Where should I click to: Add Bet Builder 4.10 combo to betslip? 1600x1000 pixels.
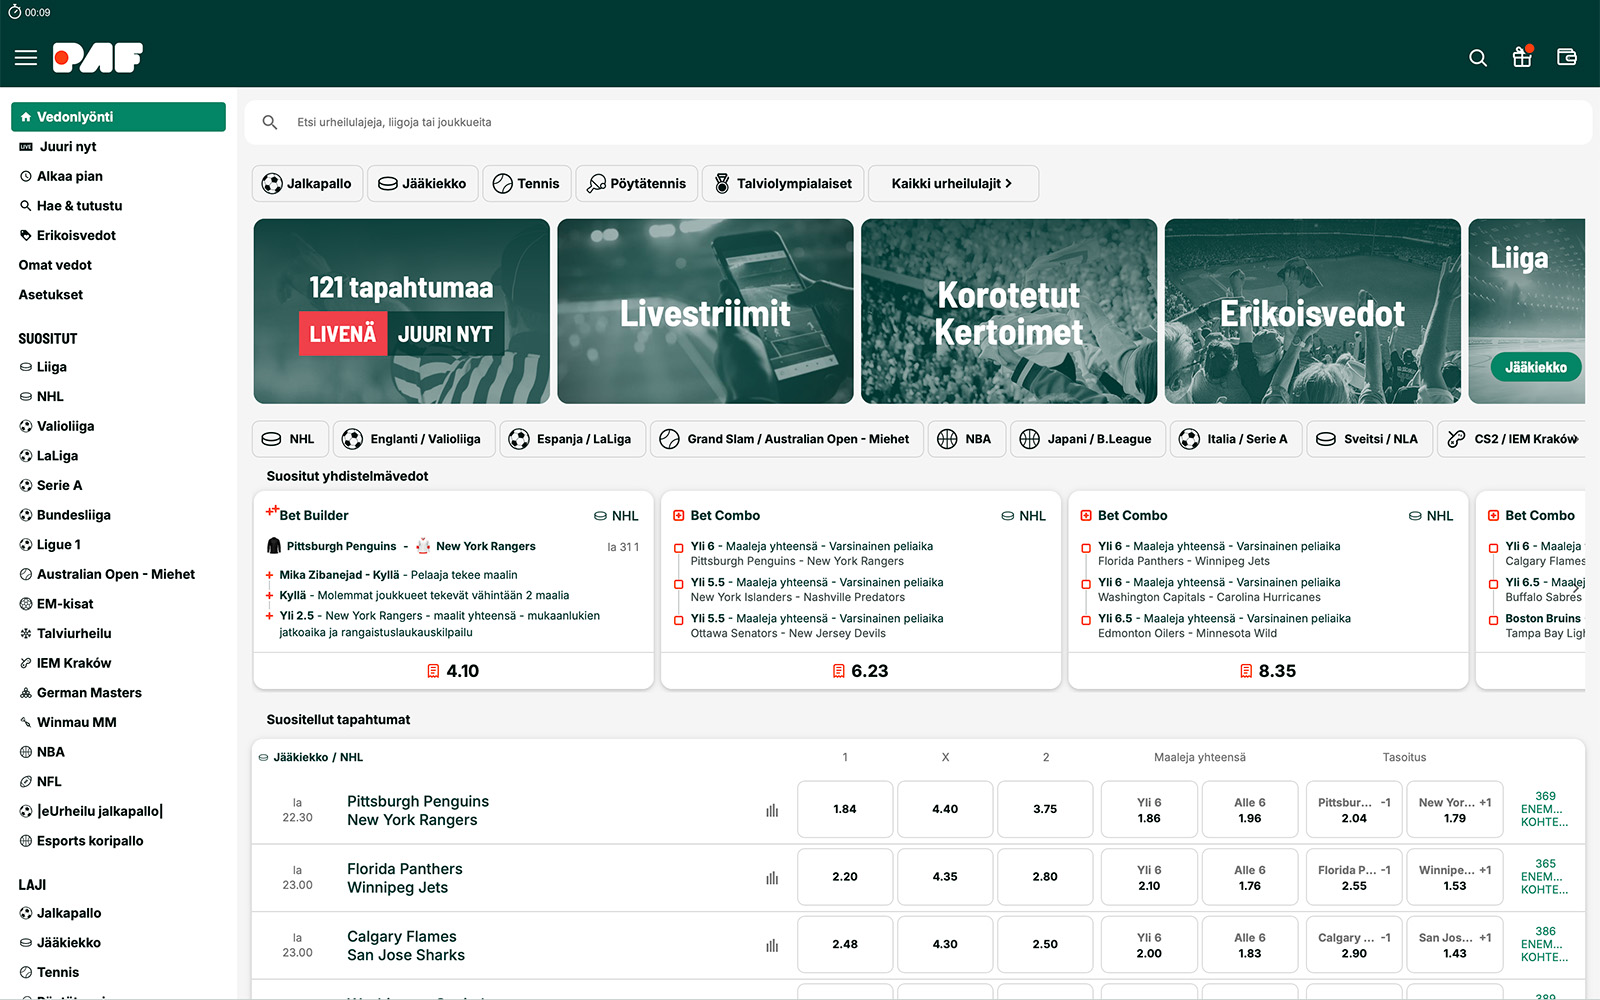453,671
